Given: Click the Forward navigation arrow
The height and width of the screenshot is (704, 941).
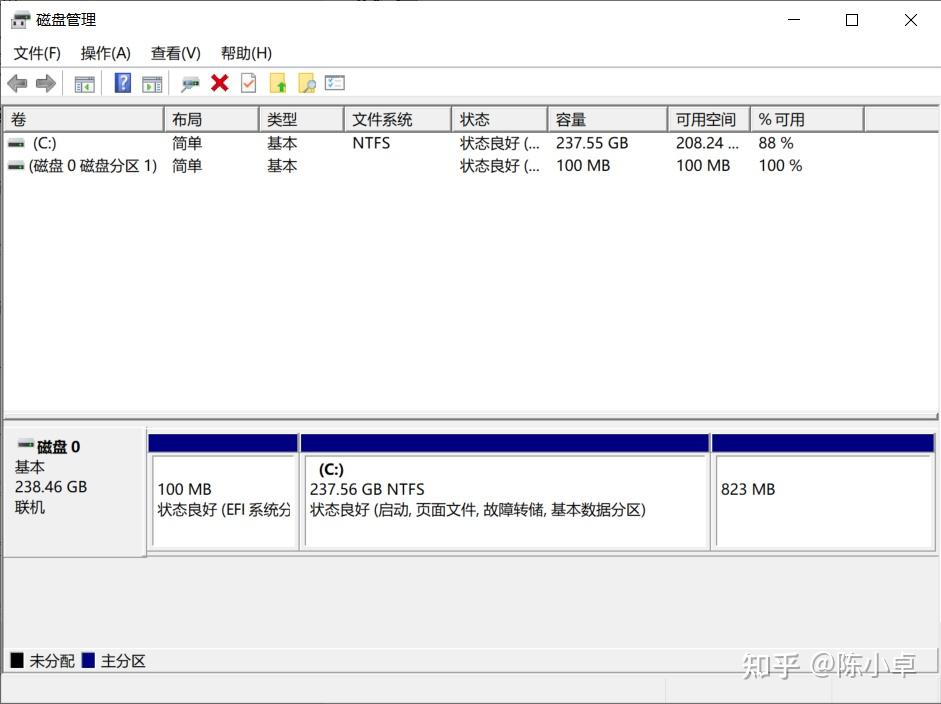Looking at the screenshot, I should [x=45, y=83].
